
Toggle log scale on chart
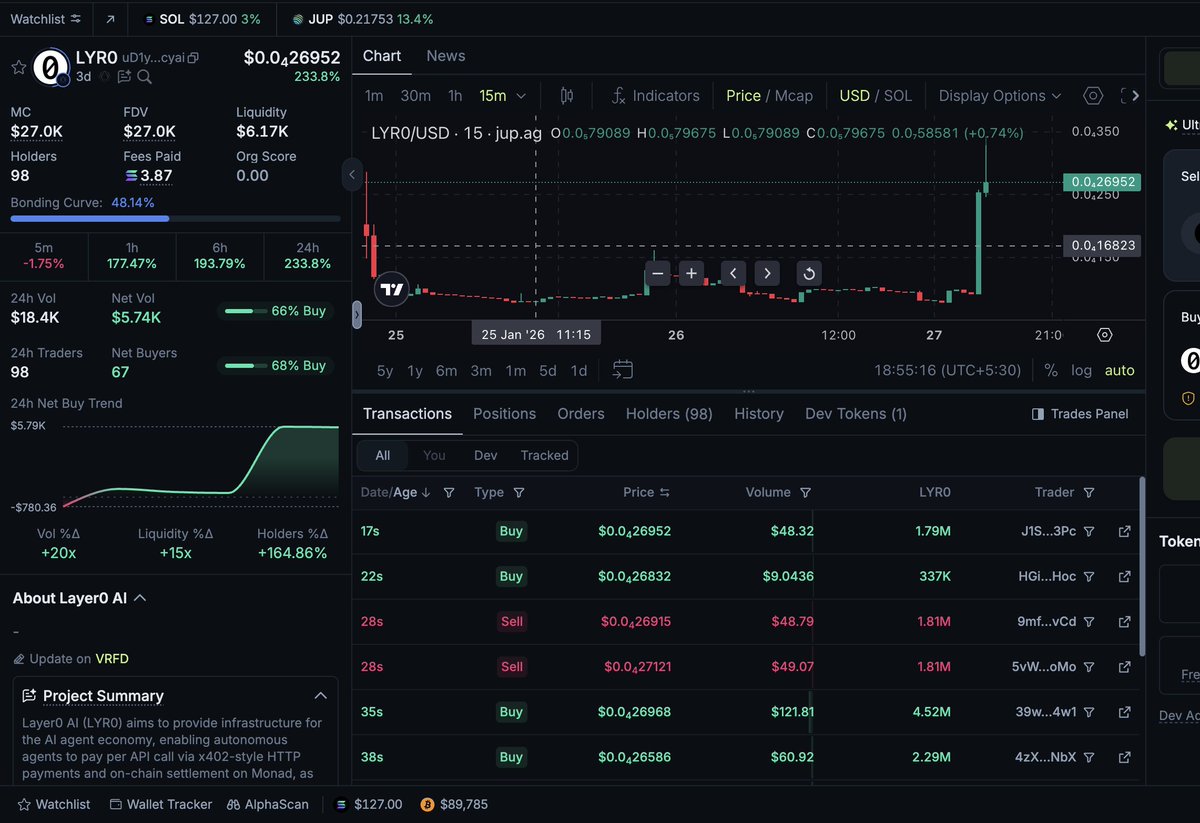(x=1081, y=370)
